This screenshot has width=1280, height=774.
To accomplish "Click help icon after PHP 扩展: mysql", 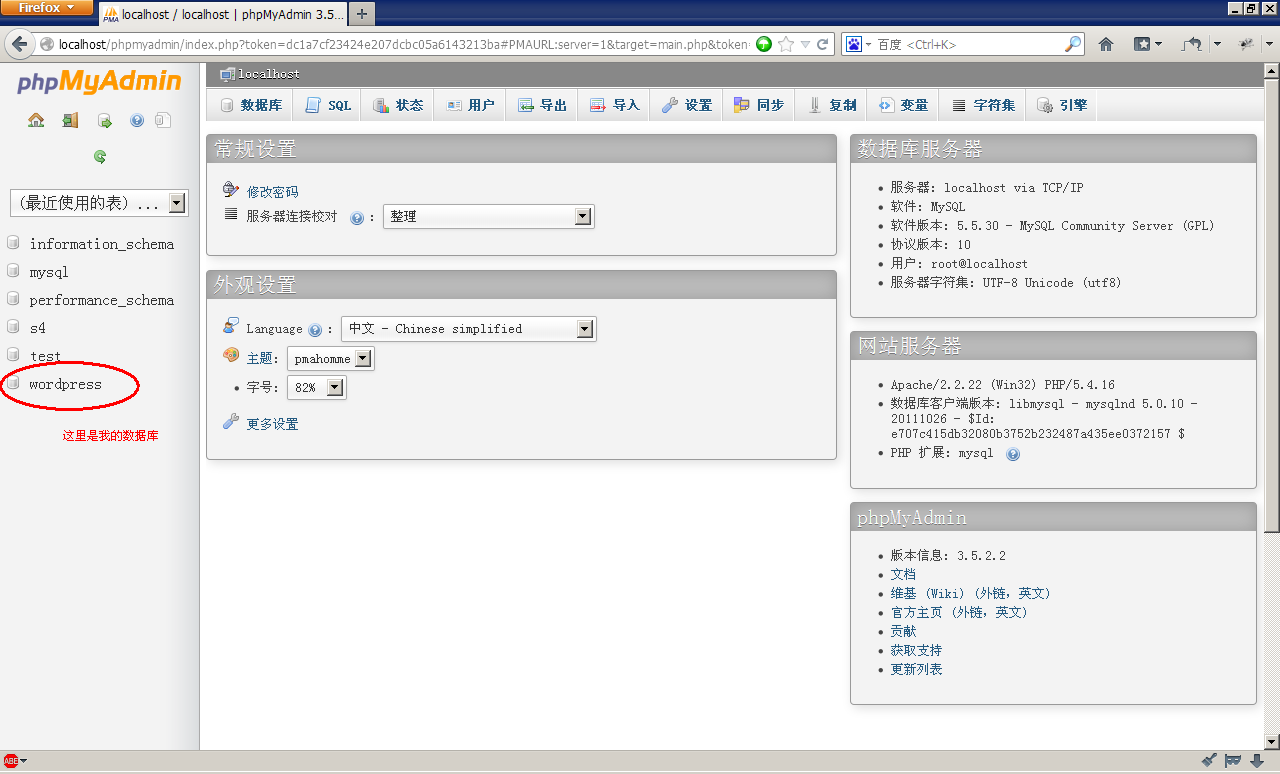I will tap(1013, 454).
